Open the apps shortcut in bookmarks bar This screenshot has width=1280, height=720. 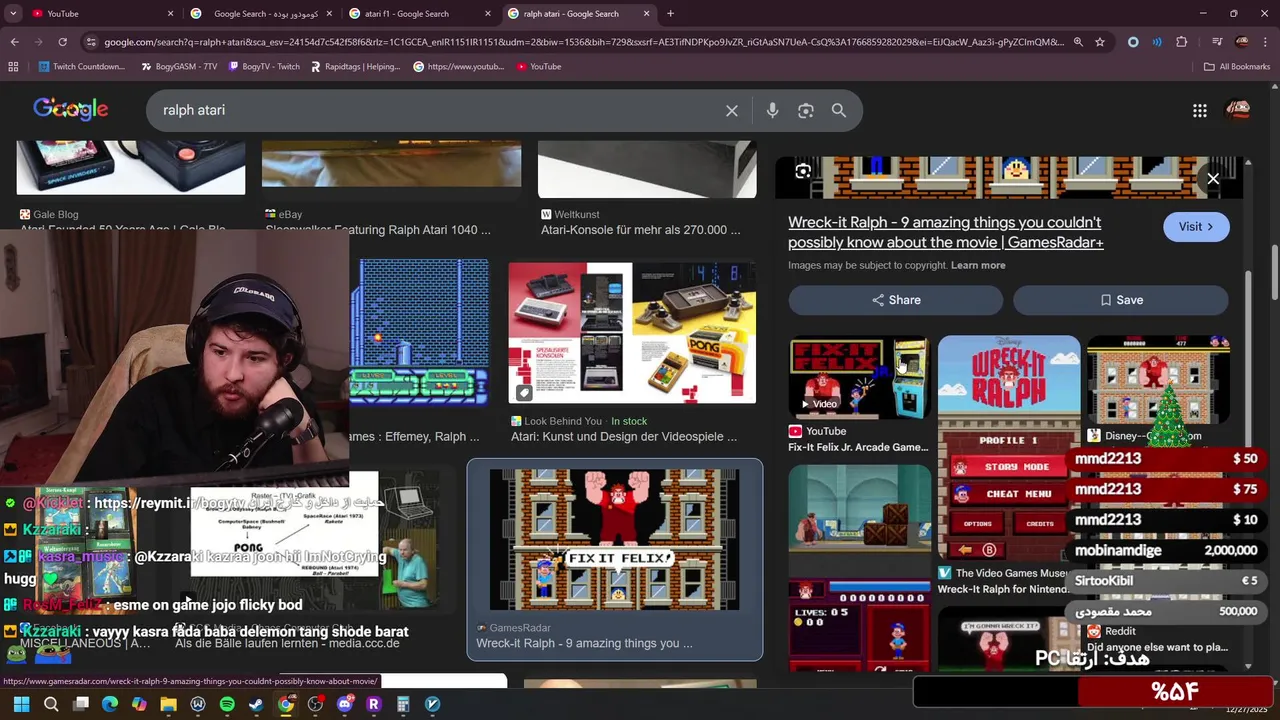13,66
